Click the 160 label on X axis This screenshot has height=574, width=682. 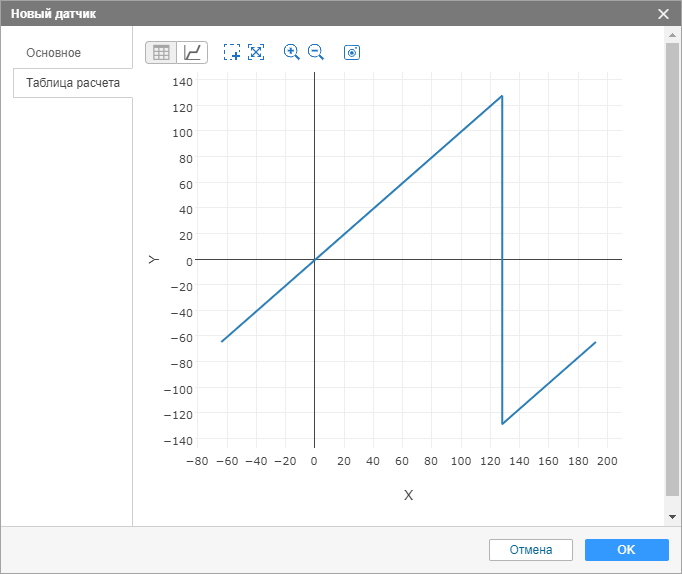coord(548,461)
